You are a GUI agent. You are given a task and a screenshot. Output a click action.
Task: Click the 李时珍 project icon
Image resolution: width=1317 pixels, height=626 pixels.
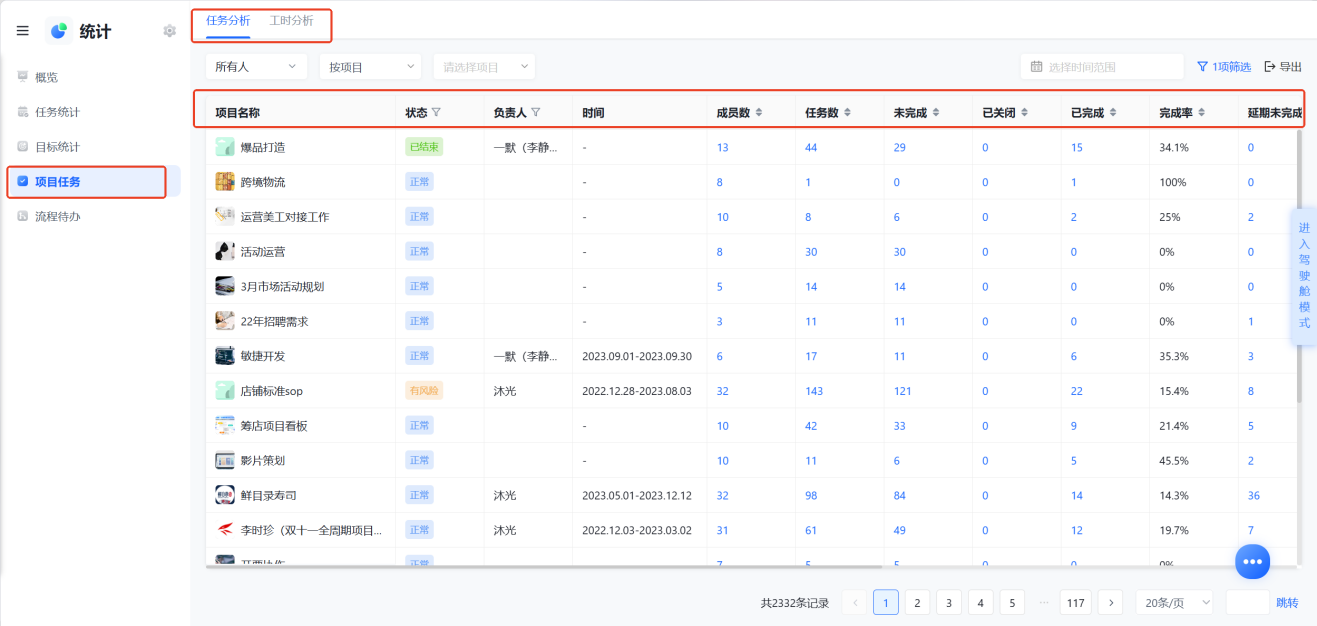pos(225,530)
